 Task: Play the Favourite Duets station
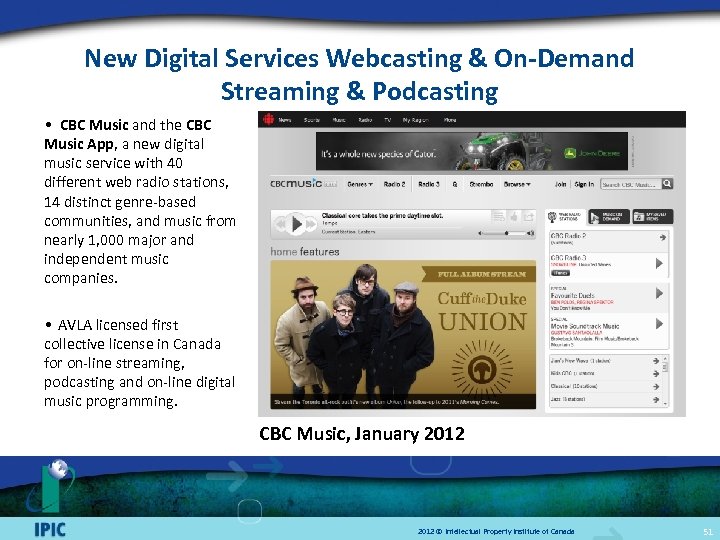[x=659, y=293]
